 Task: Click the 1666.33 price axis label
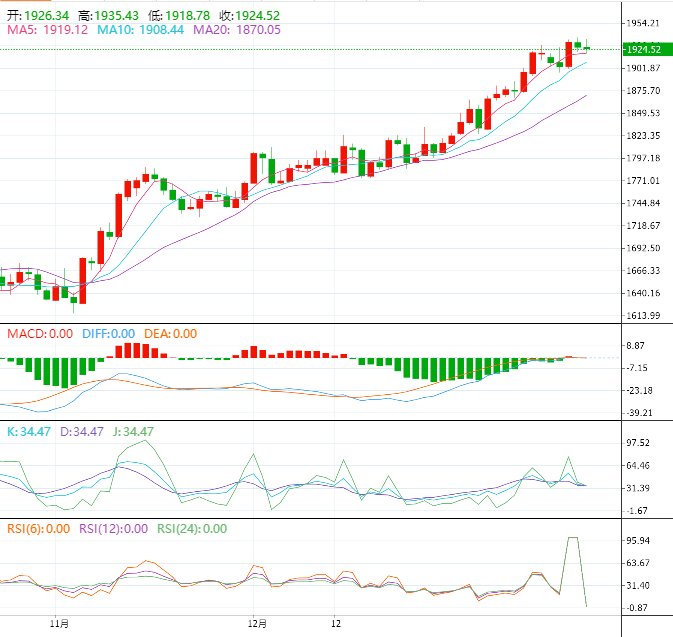coord(643,270)
